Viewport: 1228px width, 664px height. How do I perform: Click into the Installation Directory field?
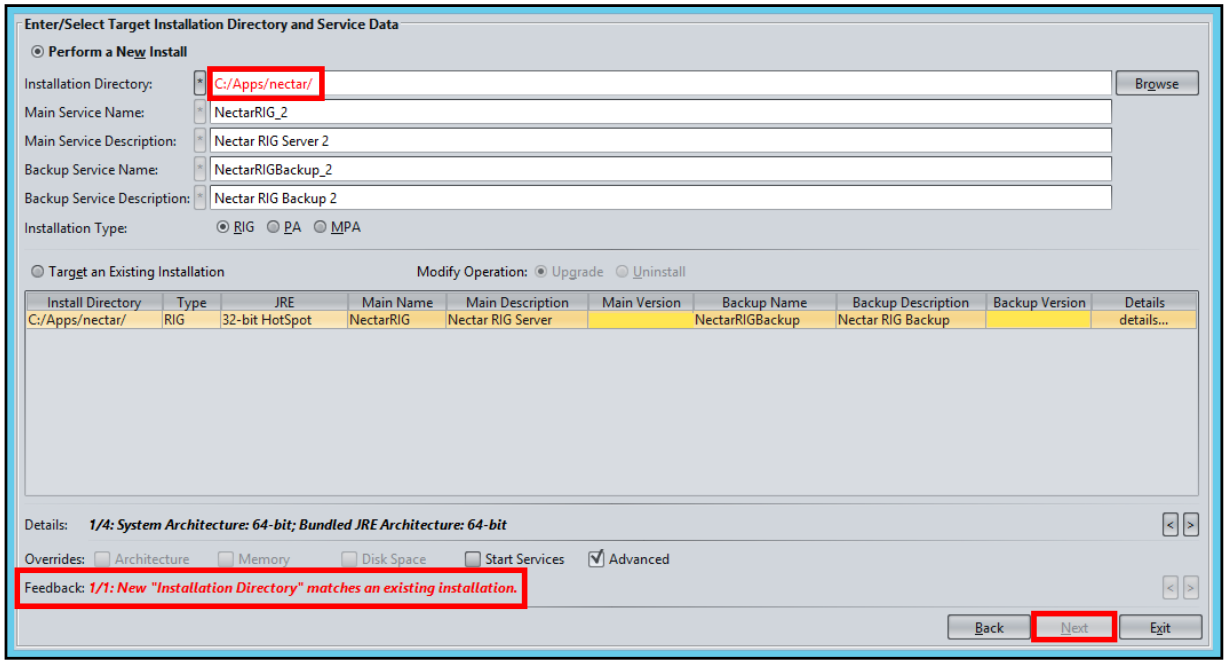point(660,84)
